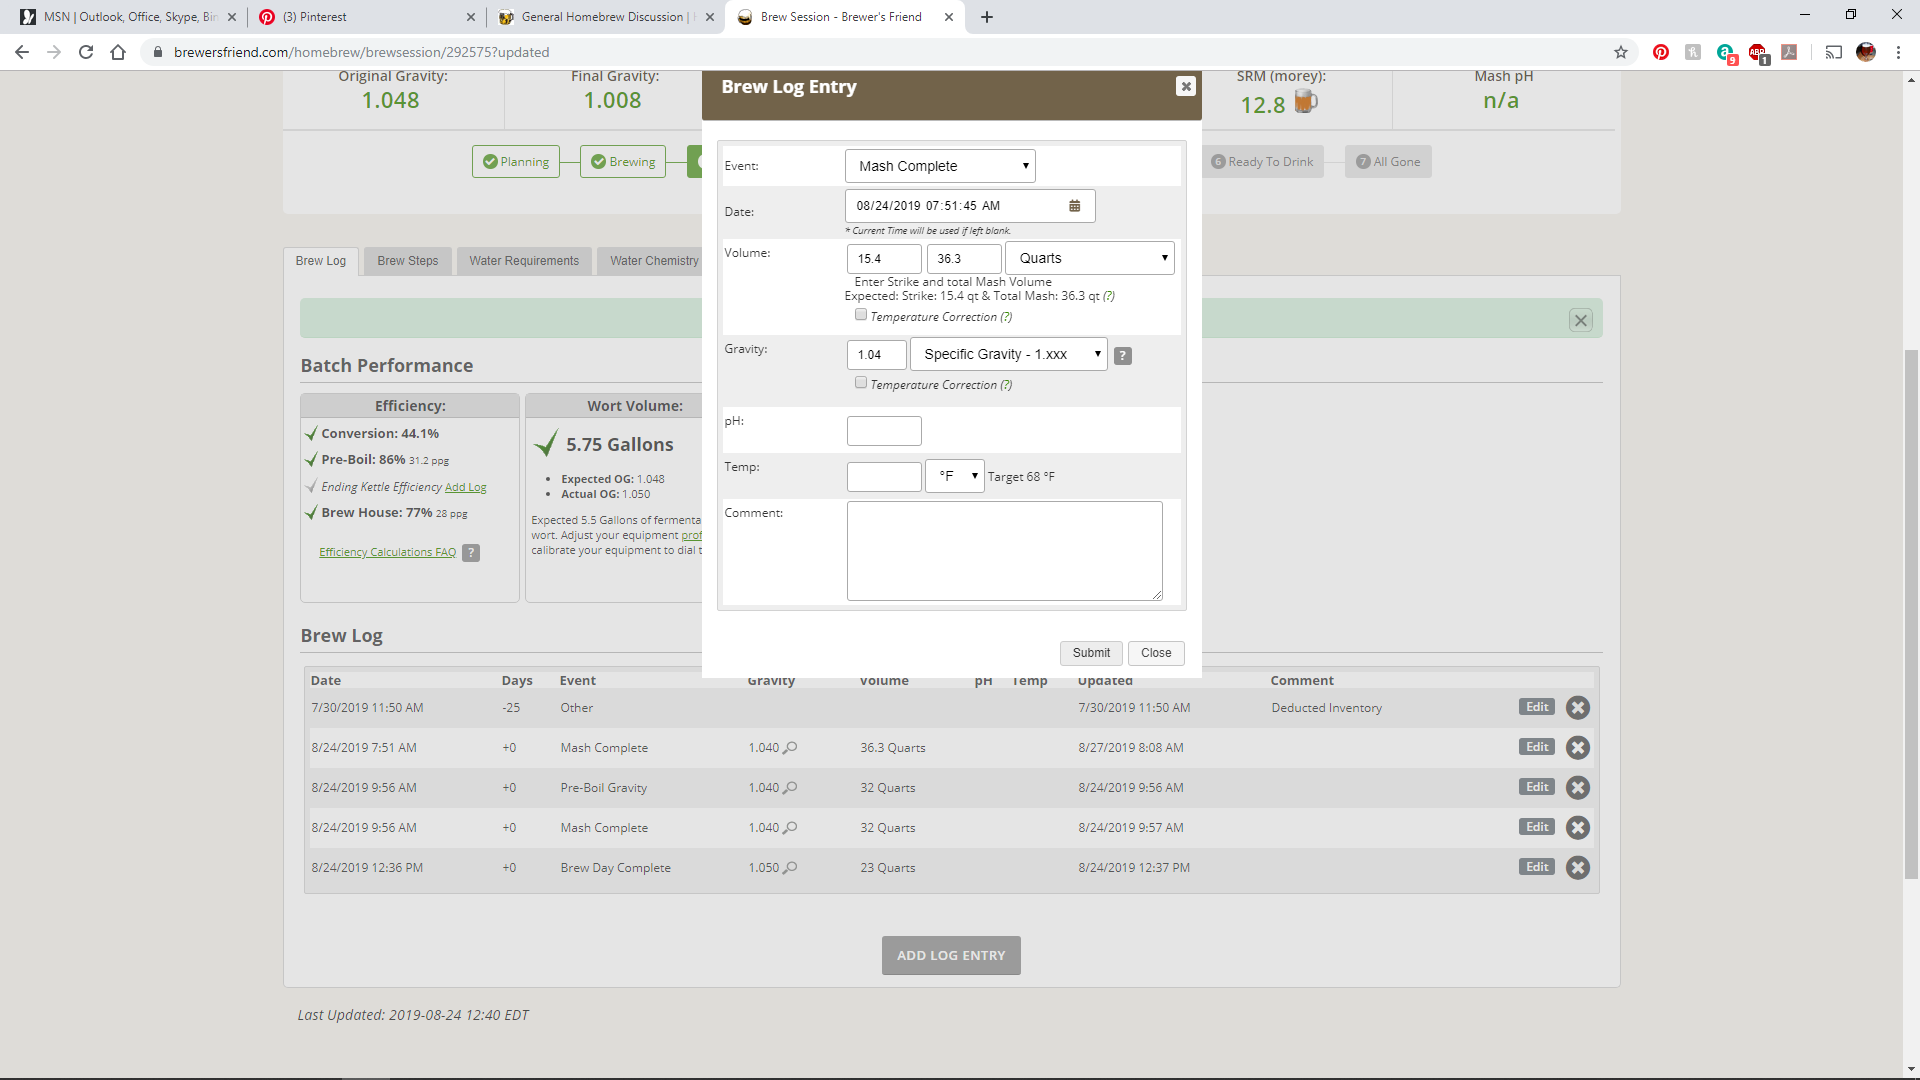Click Efficiency Calculations FAQ help icon

[x=471, y=553]
